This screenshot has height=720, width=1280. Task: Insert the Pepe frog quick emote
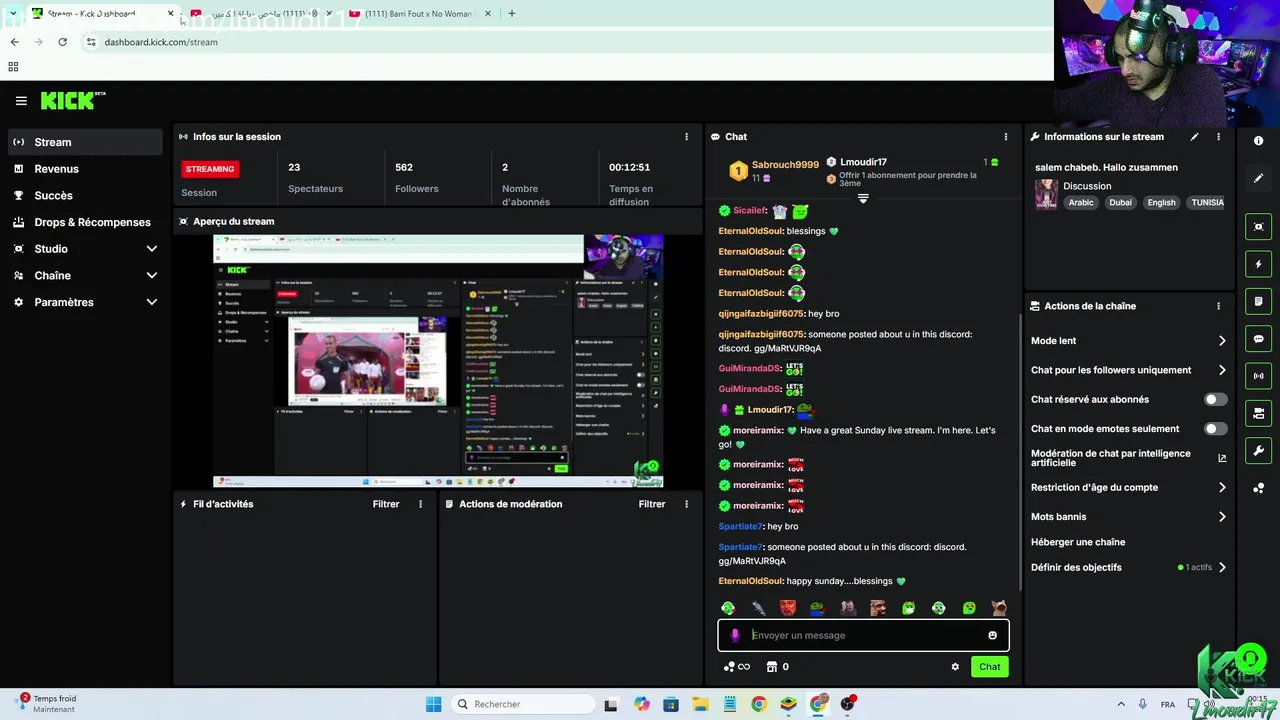pyautogui.click(x=818, y=607)
